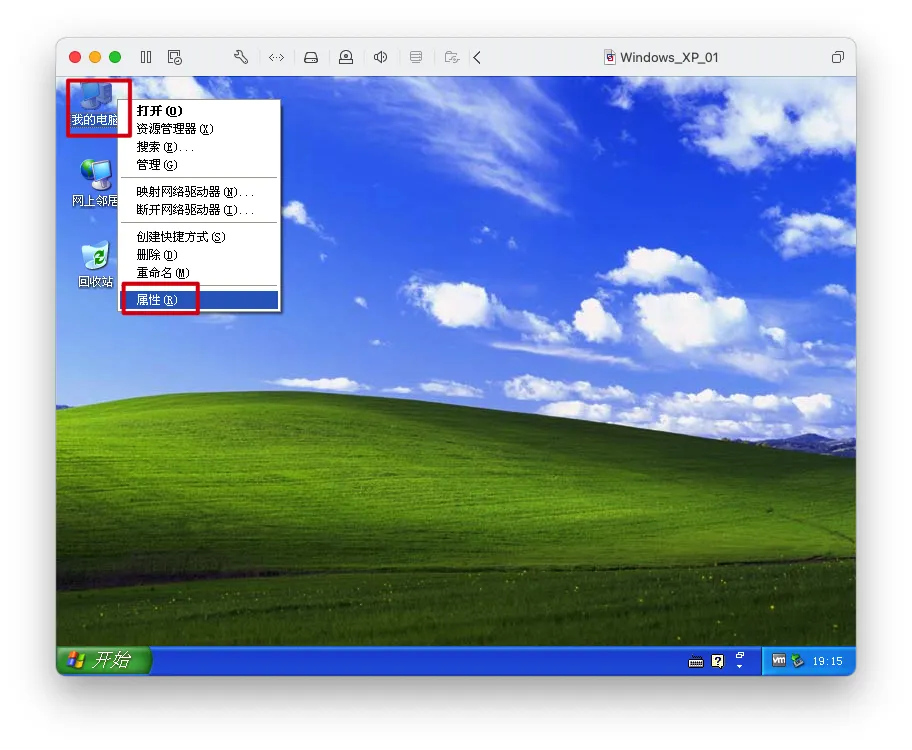Click the sound speaker icon in toolbar
The width and height of the screenshot is (912, 750).
click(x=380, y=57)
